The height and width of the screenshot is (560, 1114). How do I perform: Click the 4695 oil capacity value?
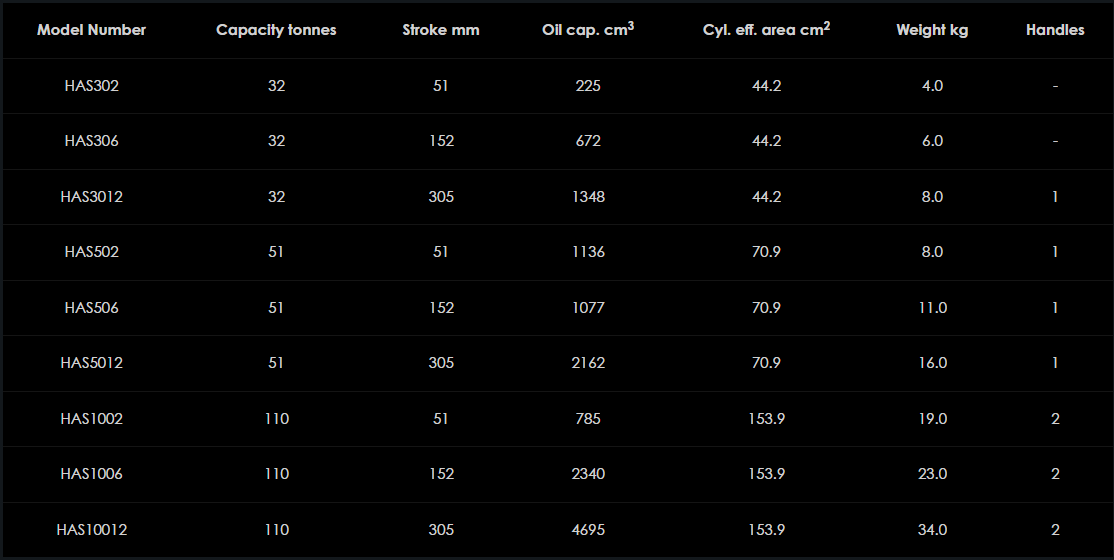[588, 530]
